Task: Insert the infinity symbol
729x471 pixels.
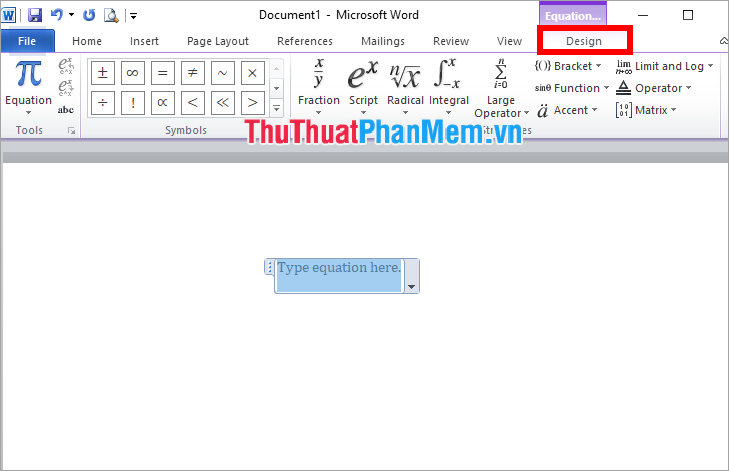Action: tap(133, 73)
